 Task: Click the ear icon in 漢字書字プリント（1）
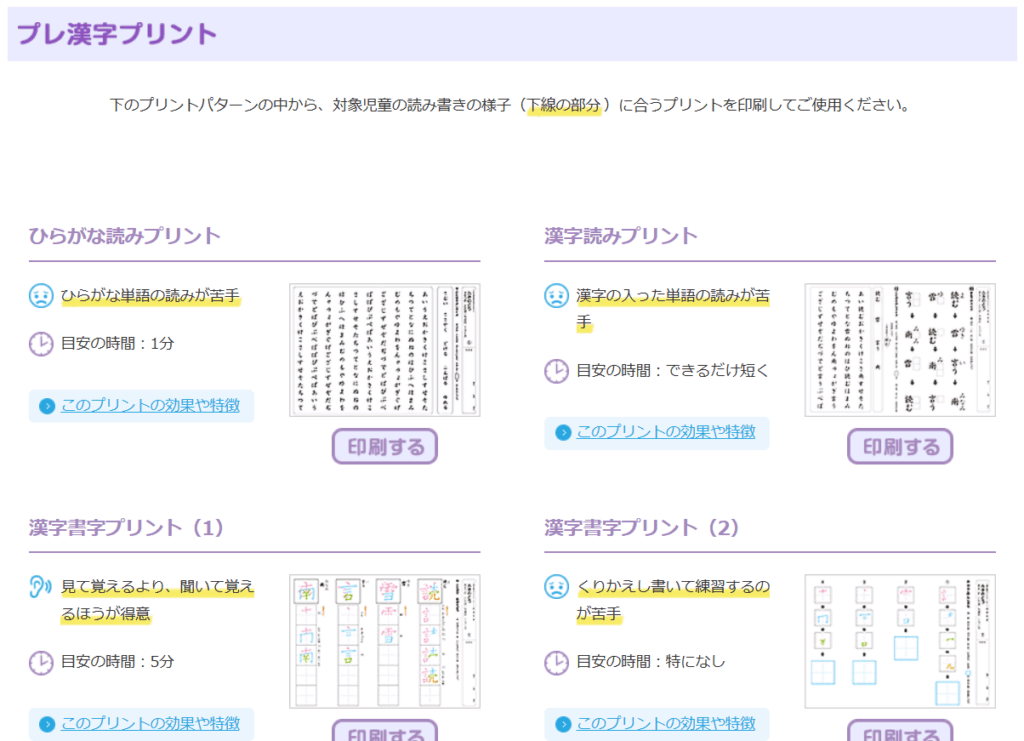[x=41, y=587]
